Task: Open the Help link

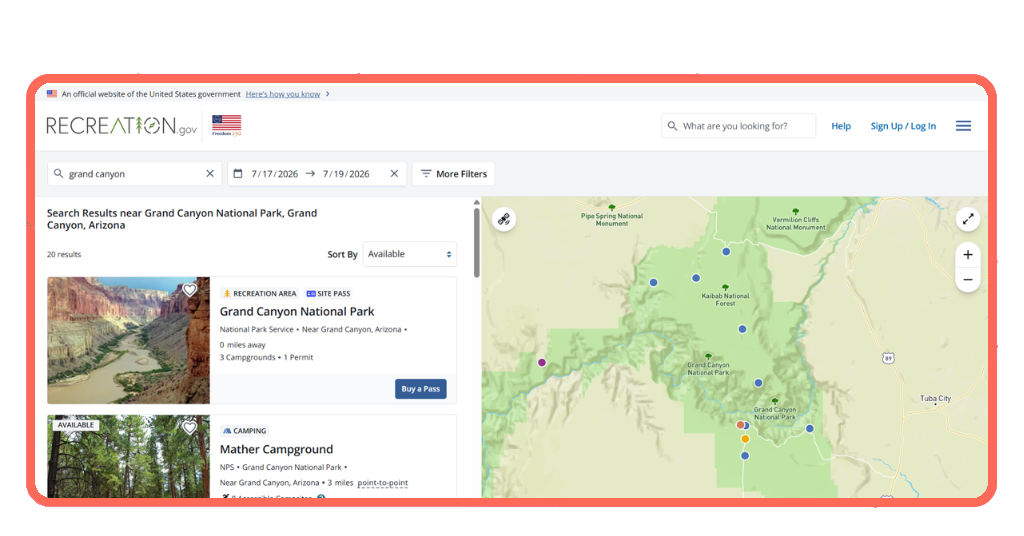Action: 841,126
